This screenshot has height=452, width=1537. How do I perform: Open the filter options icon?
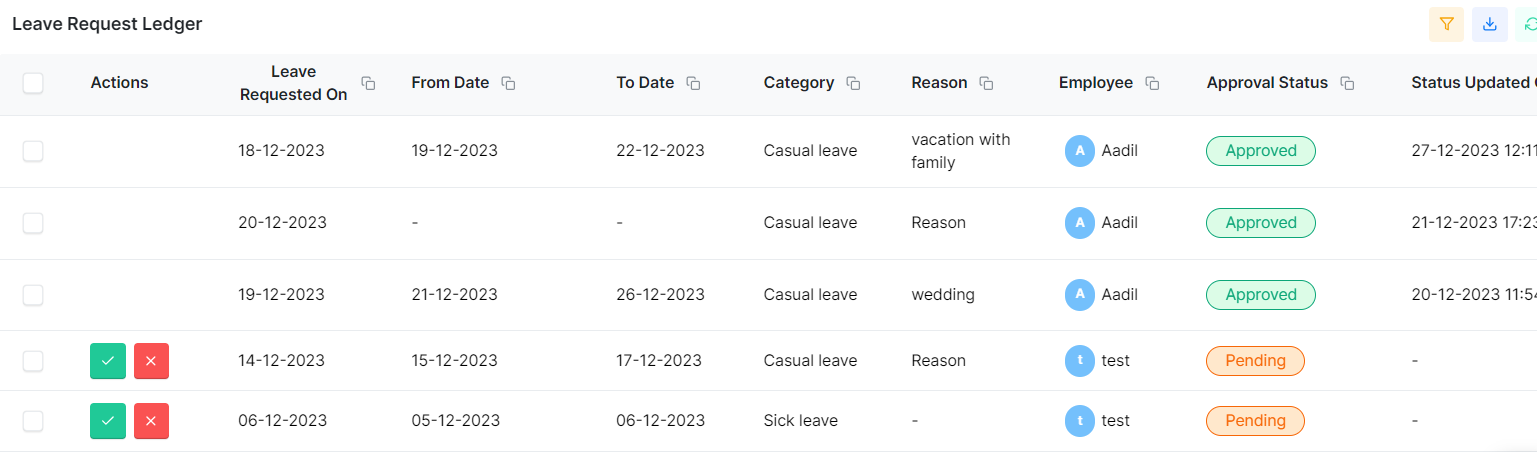(1446, 24)
